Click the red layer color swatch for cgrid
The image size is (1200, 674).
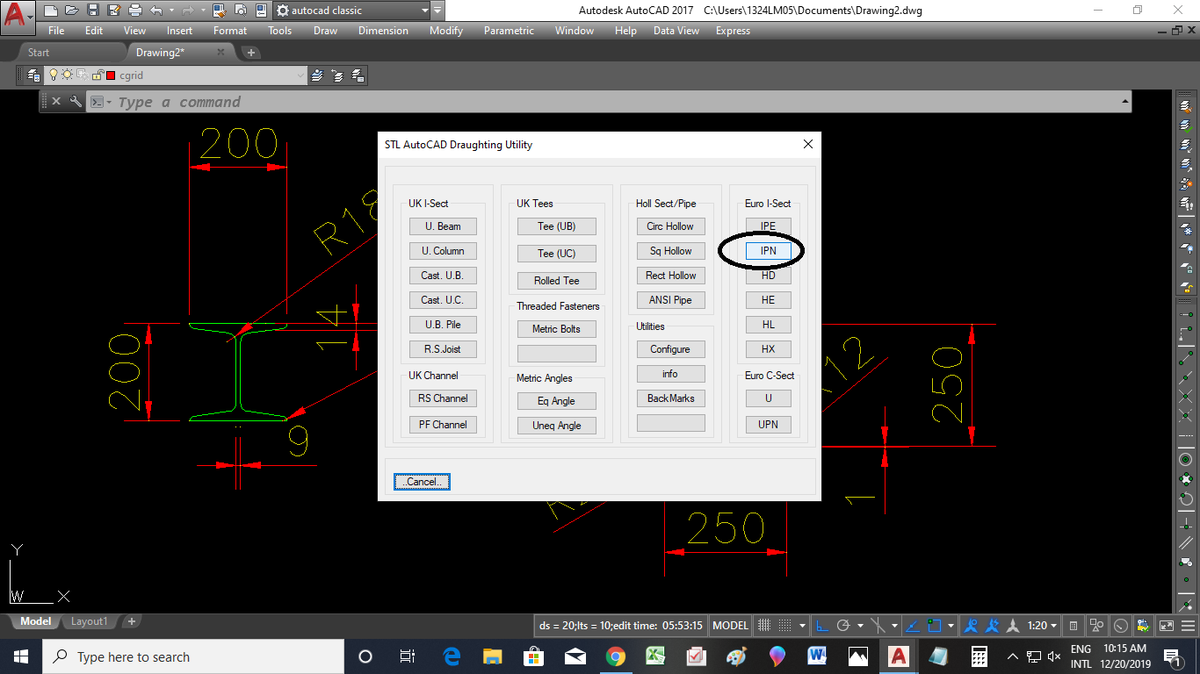110,75
